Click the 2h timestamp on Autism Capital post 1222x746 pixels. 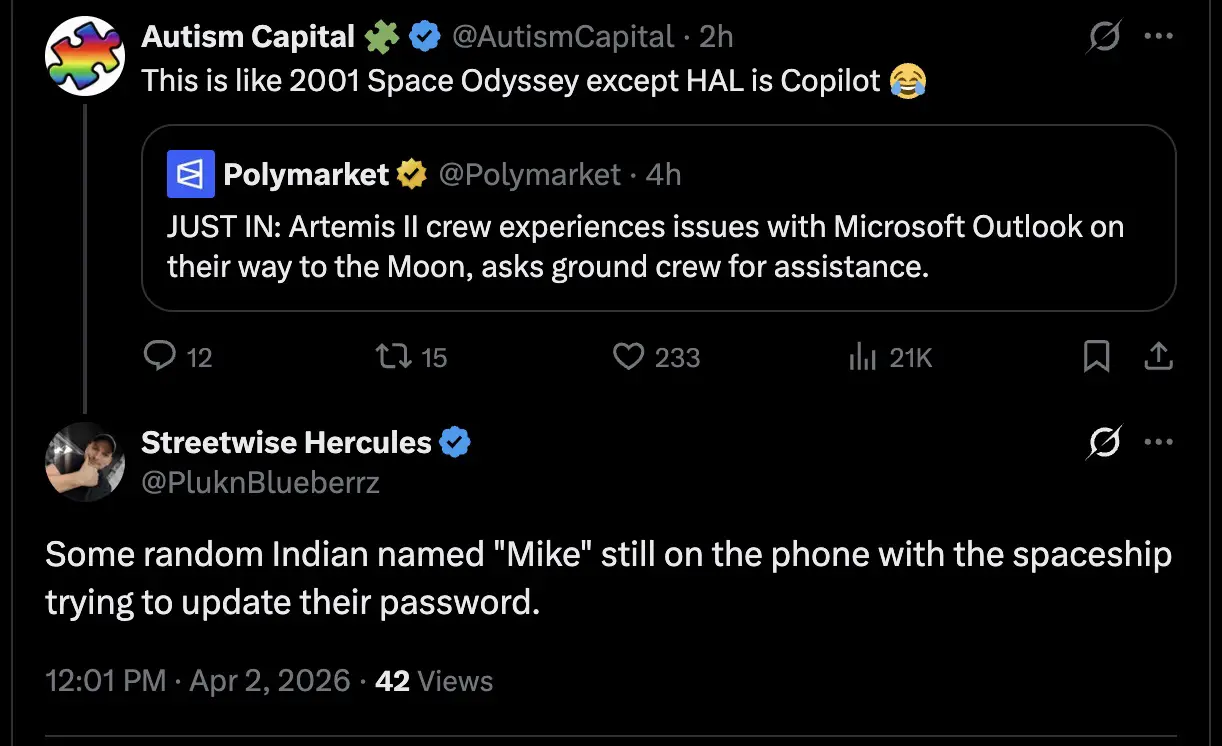coord(716,37)
